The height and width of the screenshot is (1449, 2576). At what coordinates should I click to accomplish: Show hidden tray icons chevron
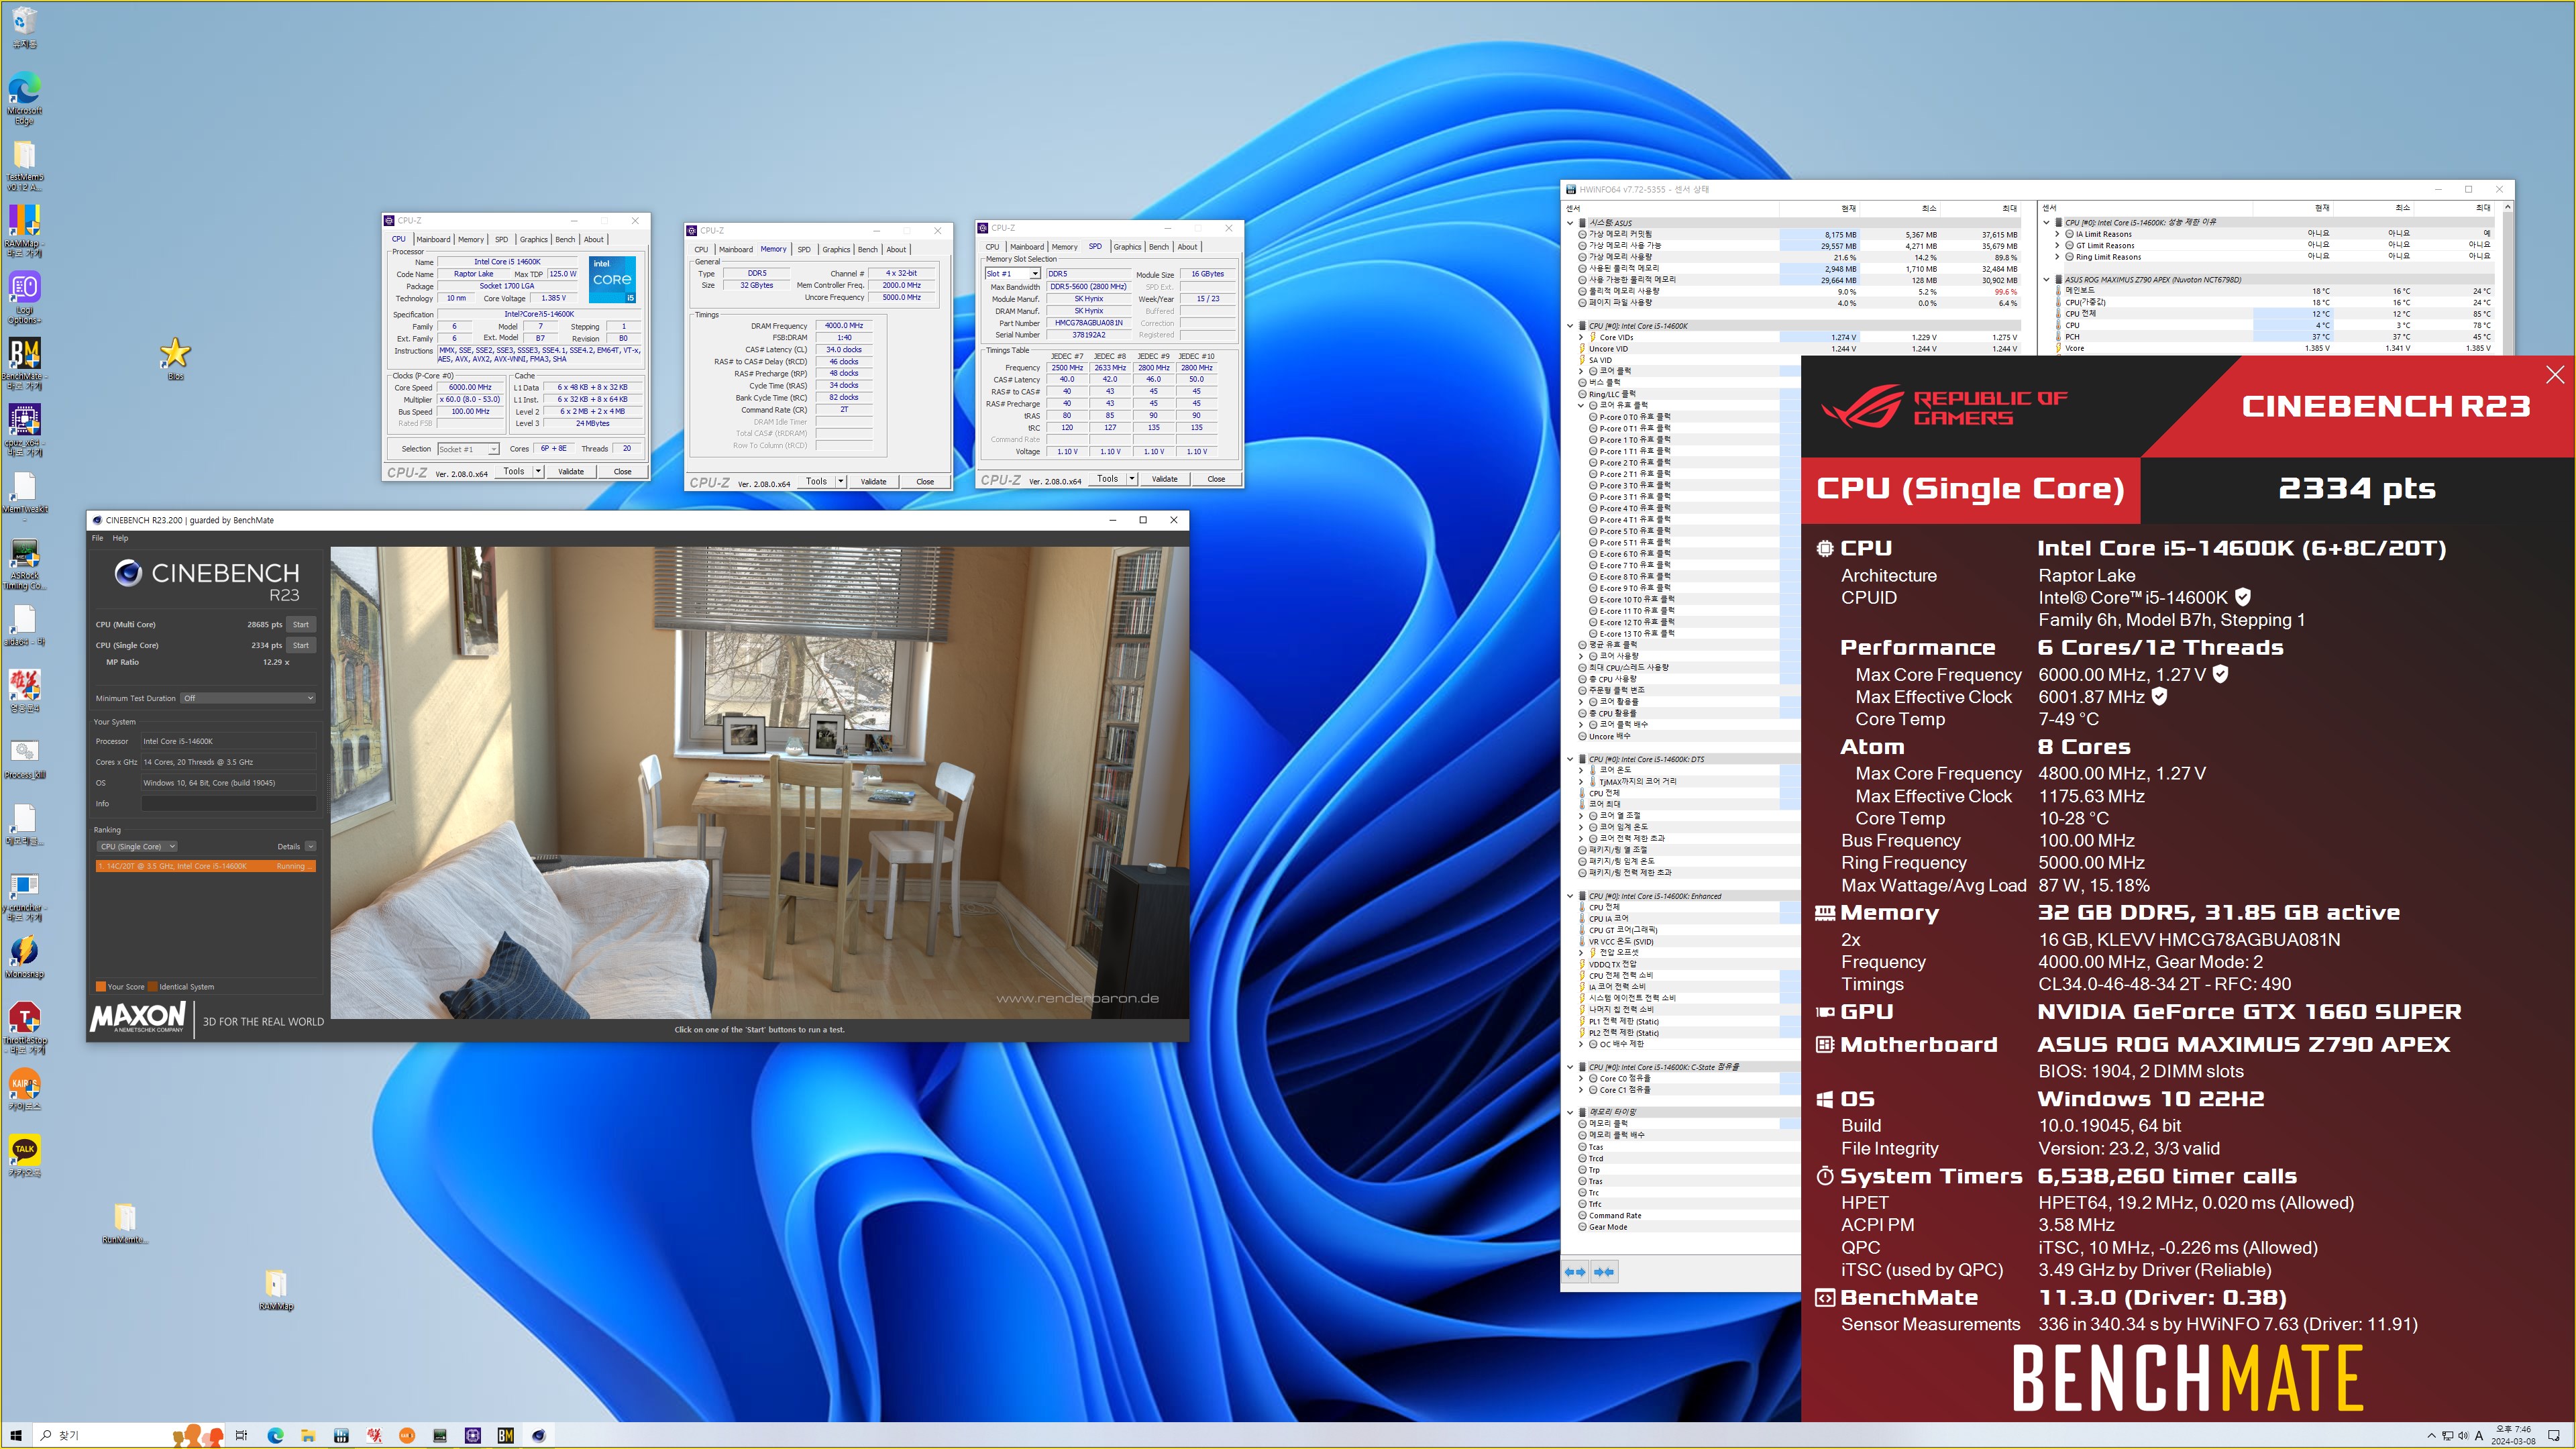coord(2431,1436)
